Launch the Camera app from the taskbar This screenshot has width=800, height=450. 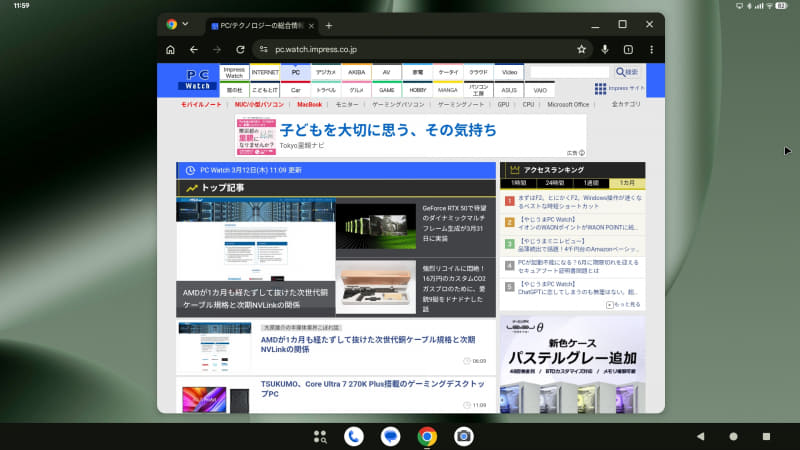tap(464, 437)
